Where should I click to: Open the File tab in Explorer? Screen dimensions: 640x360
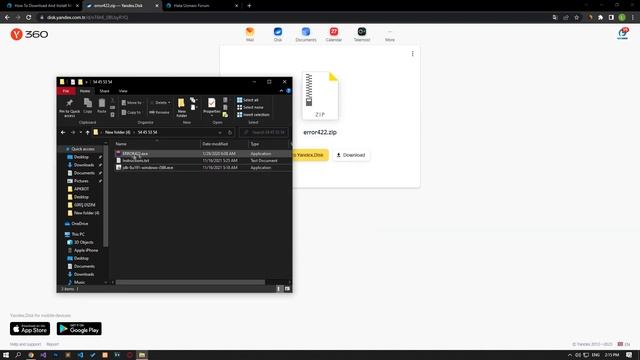tap(66, 91)
